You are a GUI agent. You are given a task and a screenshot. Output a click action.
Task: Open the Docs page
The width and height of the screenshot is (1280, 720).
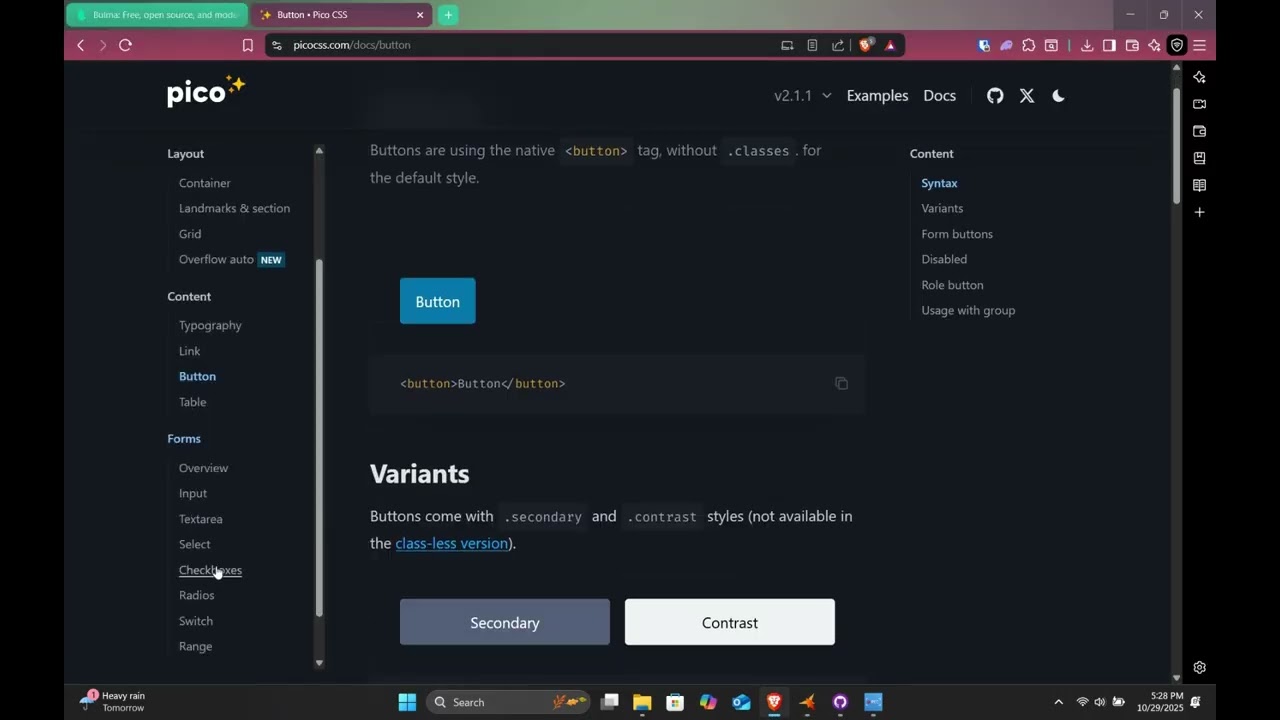click(x=939, y=96)
